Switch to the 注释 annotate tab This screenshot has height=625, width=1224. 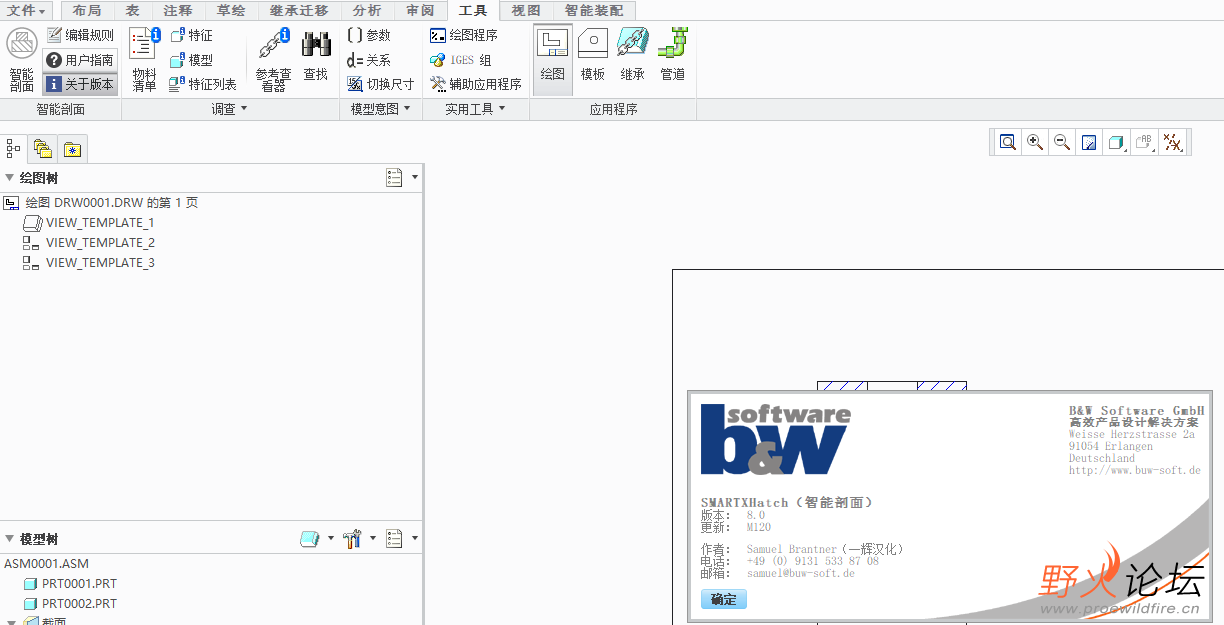(x=178, y=10)
